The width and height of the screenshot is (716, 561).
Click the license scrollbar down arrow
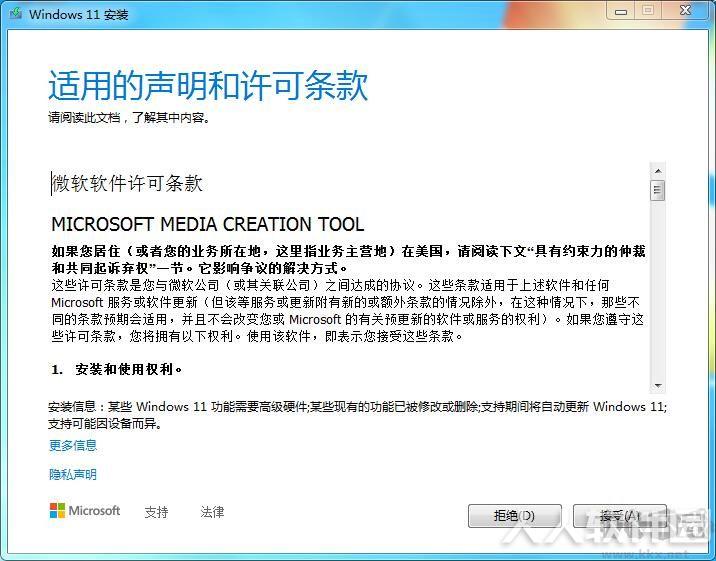click(x=658, y=386)
